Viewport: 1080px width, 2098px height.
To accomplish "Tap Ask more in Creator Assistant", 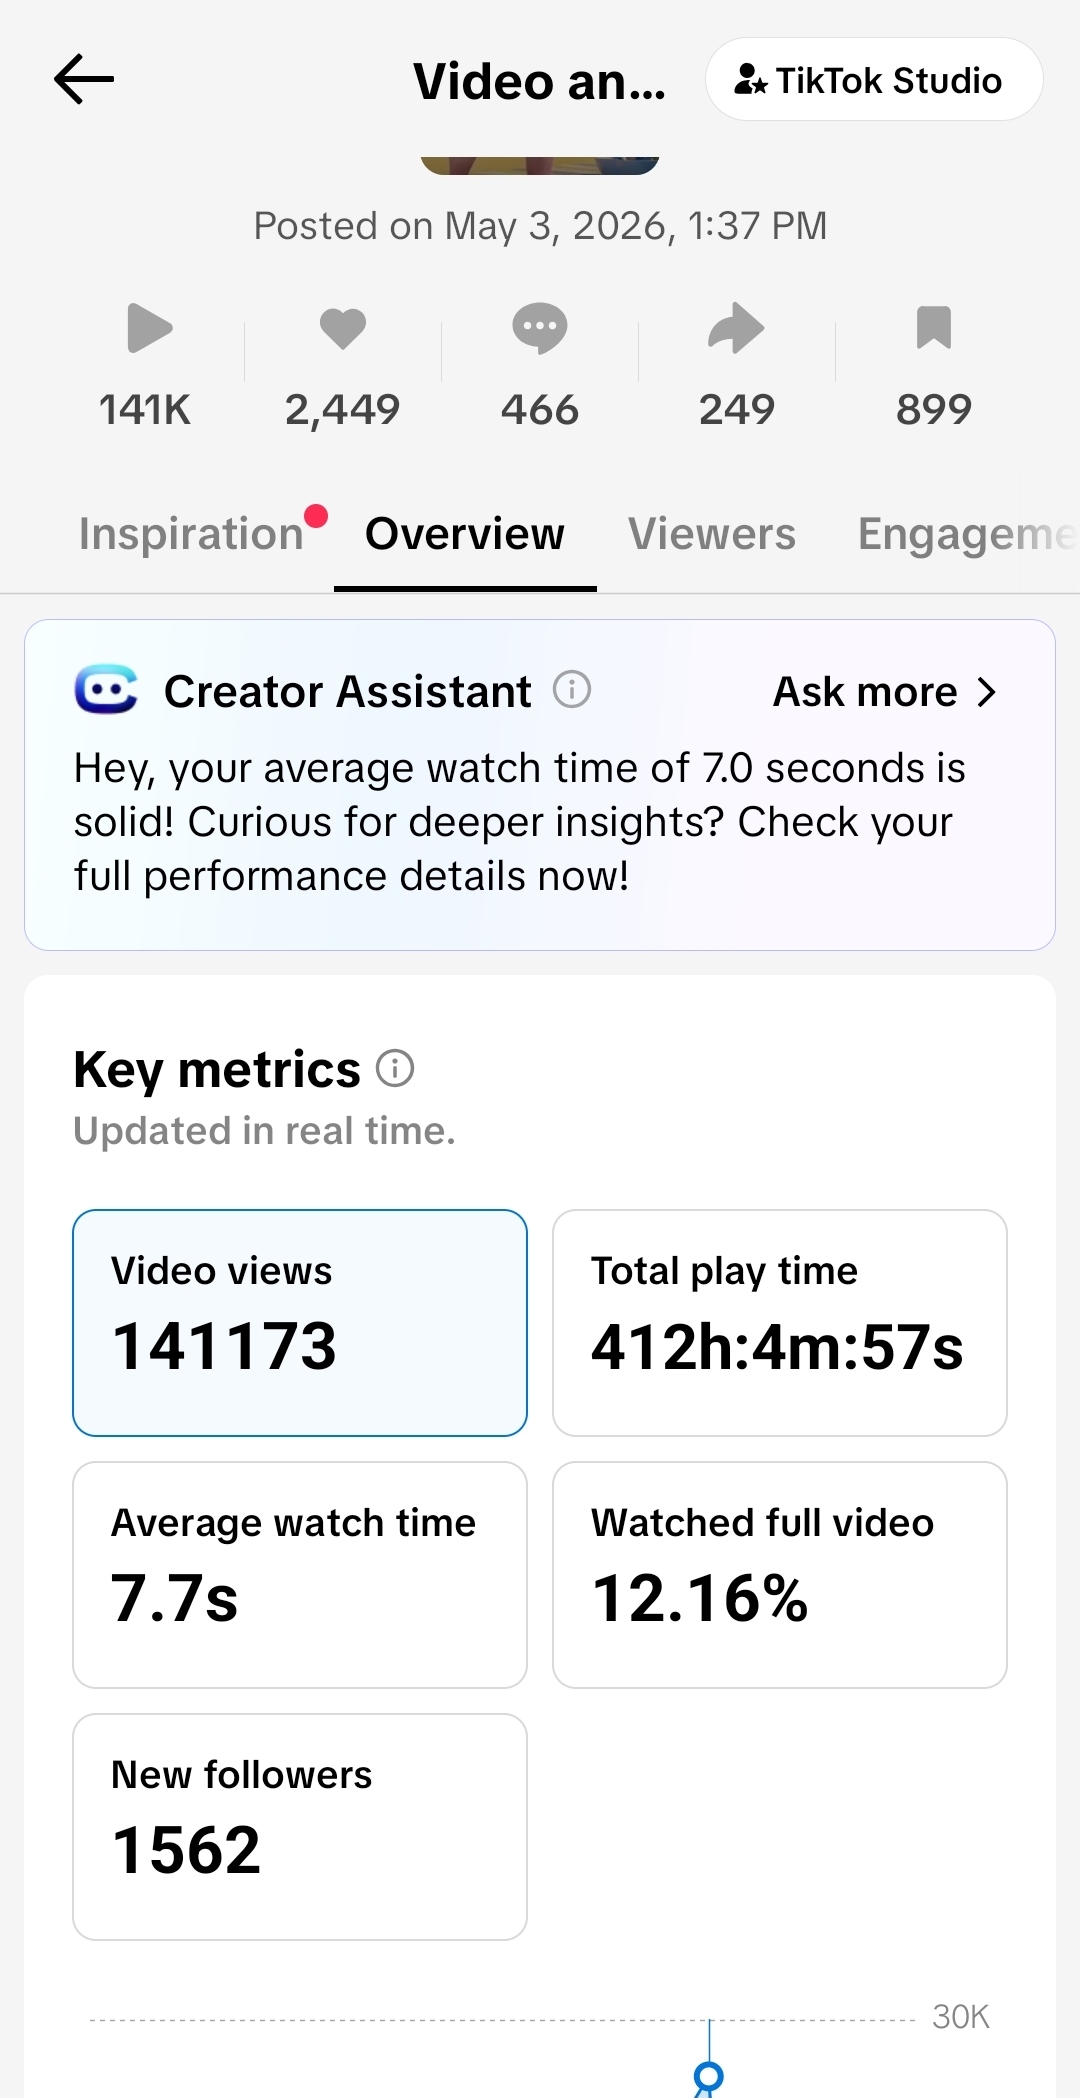I will point(865,692).
